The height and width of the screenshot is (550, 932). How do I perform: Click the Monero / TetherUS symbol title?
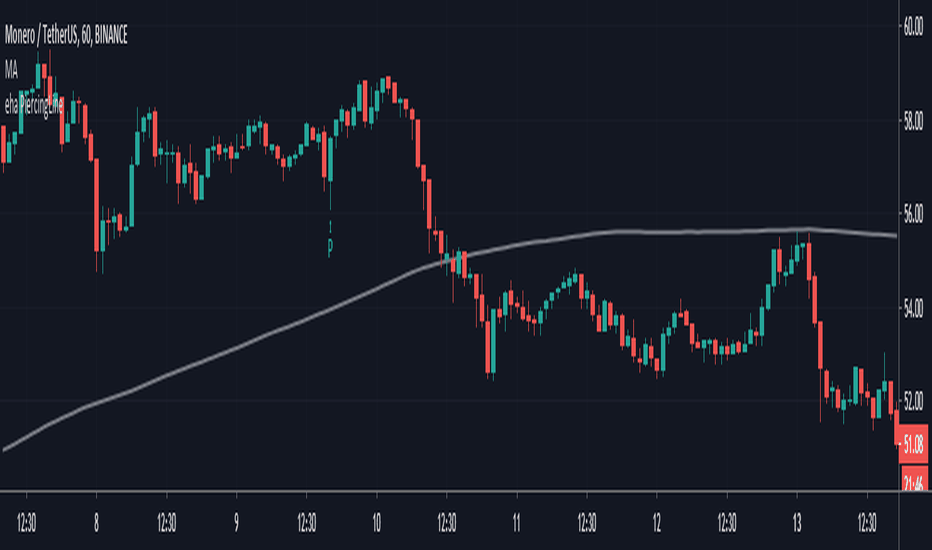tap(66, 36)
